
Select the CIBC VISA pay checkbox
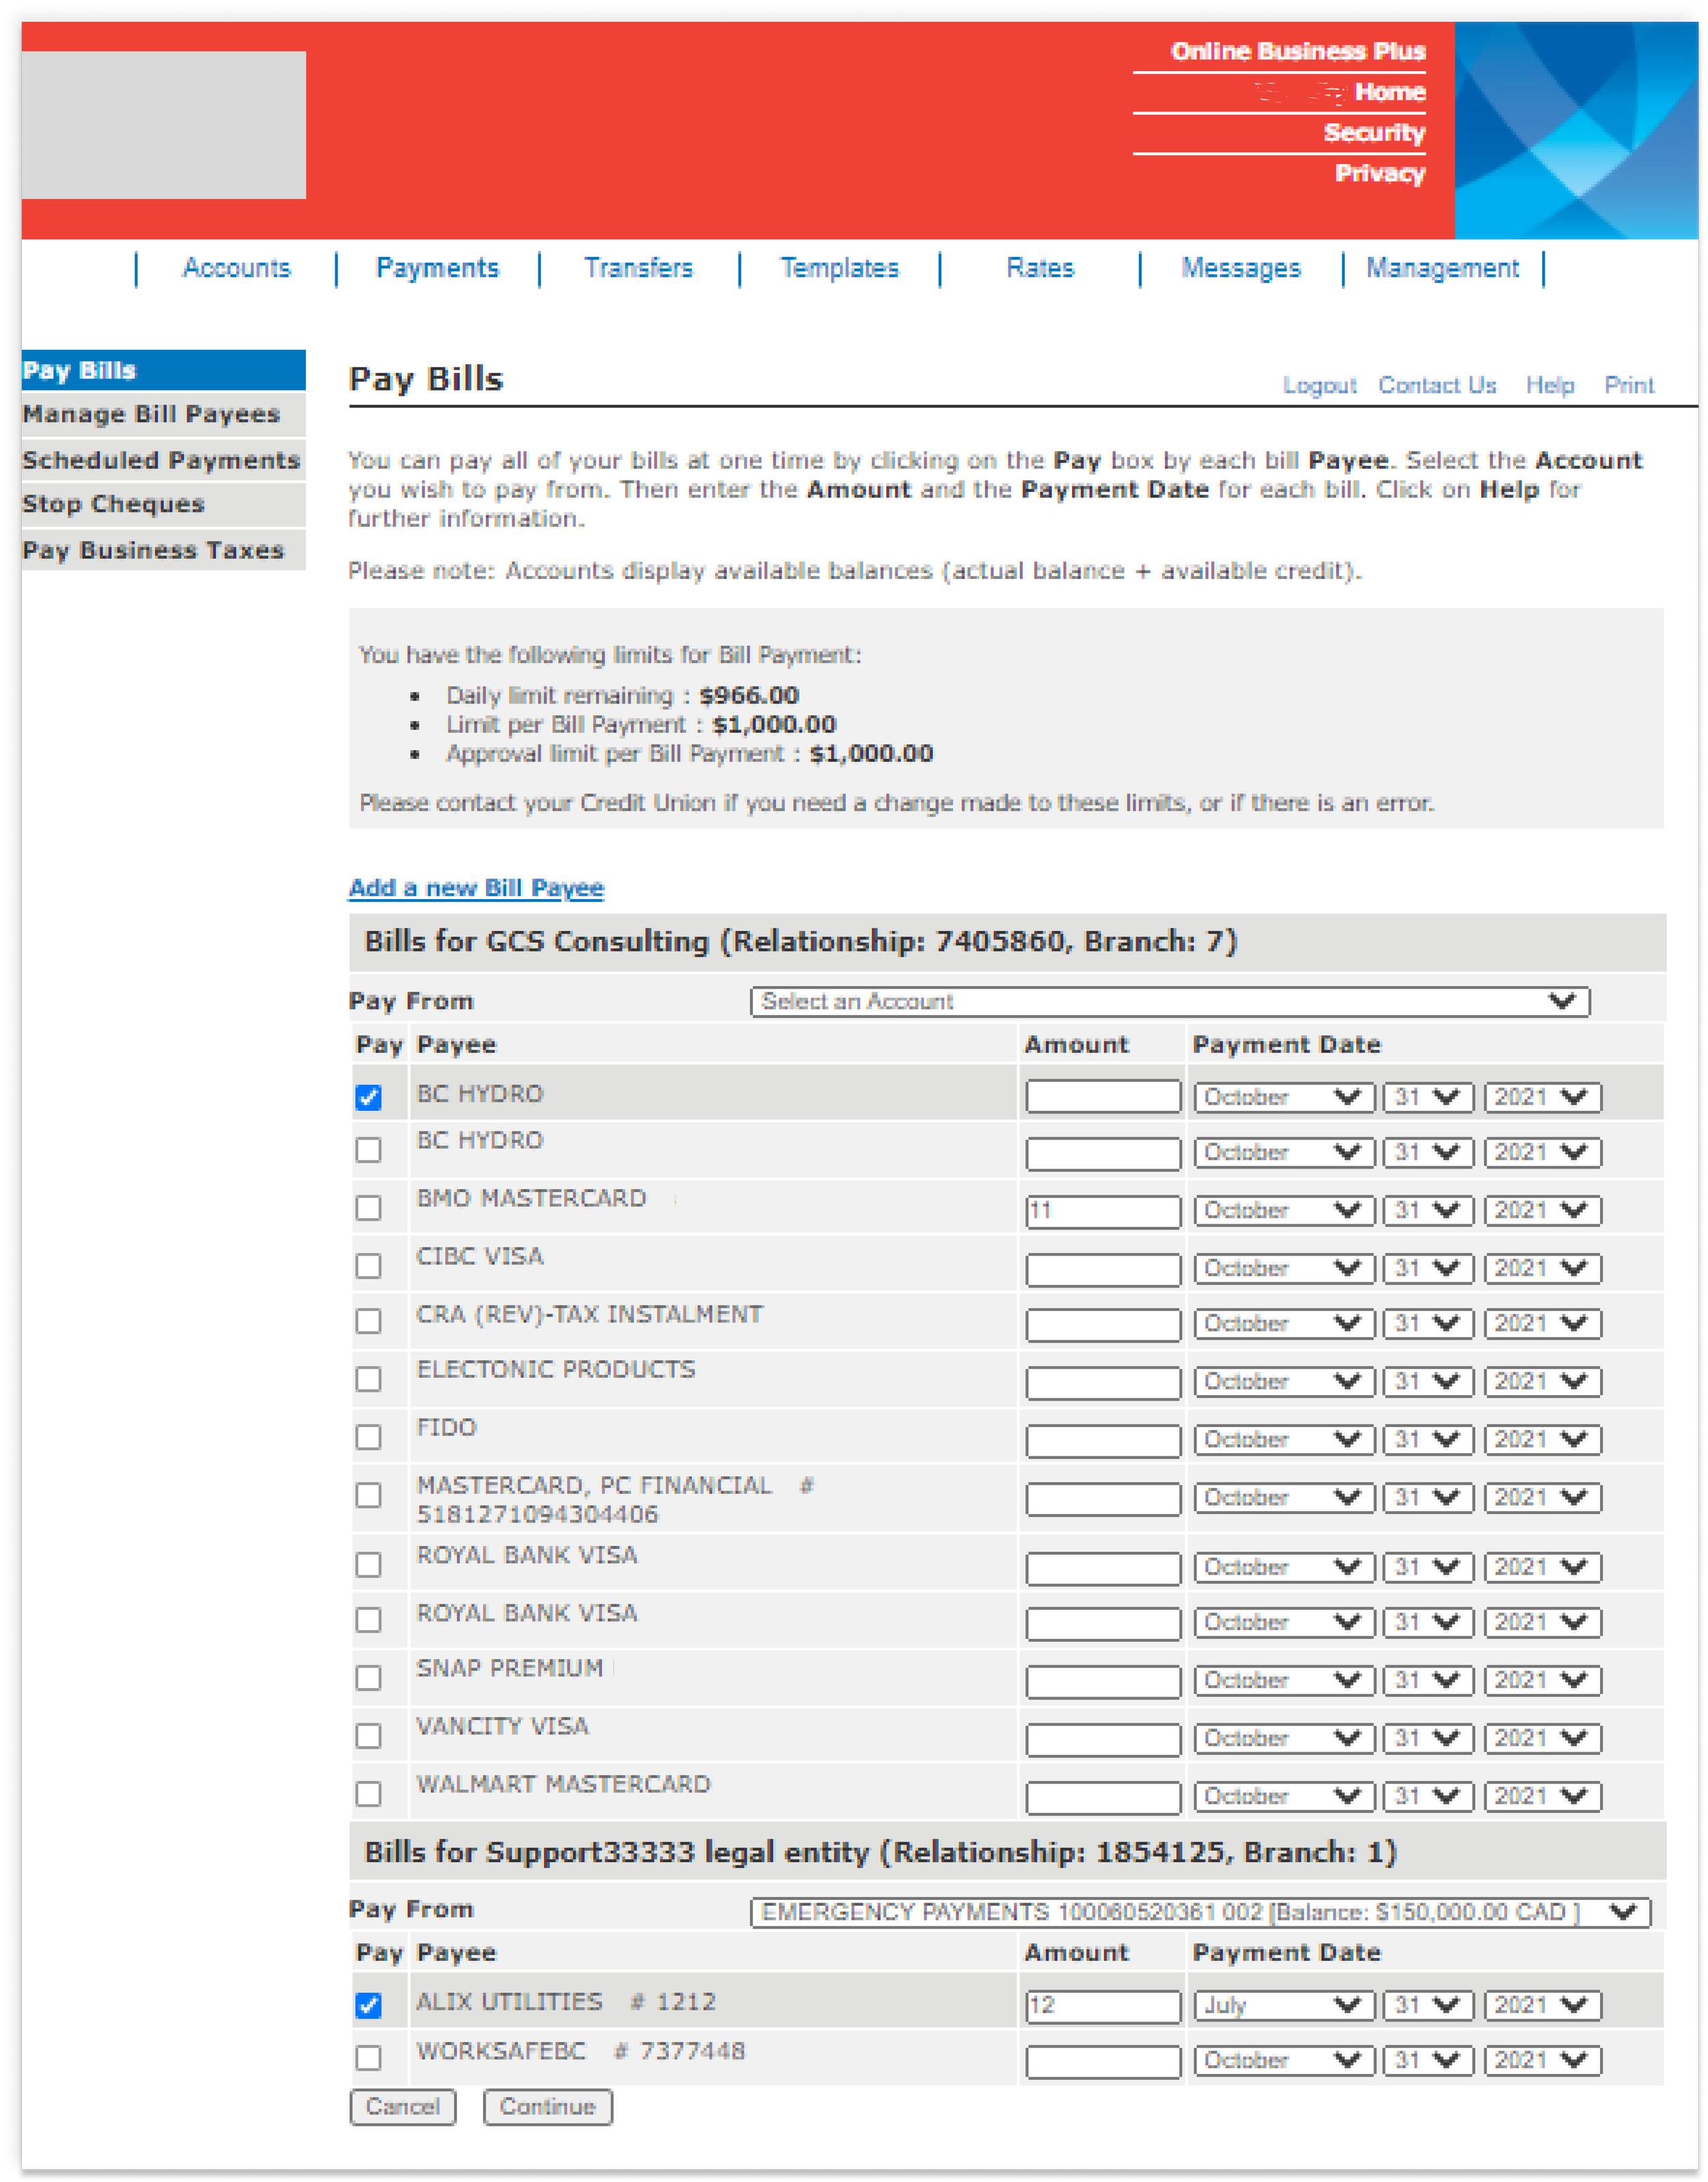(x=368, y=1265)
